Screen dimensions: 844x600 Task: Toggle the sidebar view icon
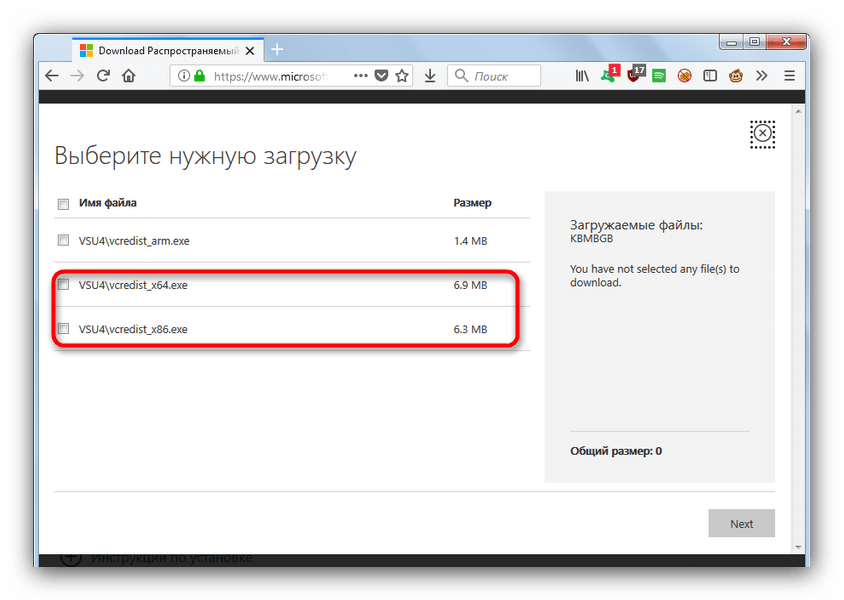710,76
